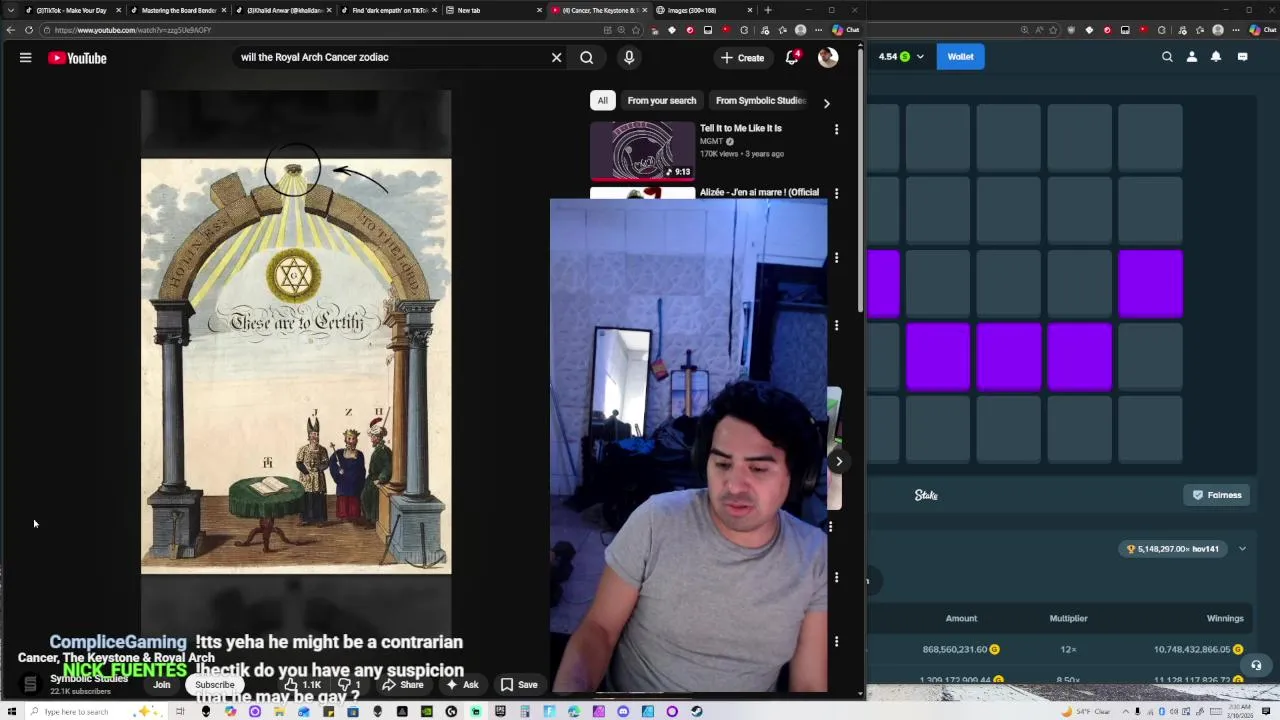Open the Stake user profile icon
Screen dimensions: 1280x720
tap(1192, 57)
